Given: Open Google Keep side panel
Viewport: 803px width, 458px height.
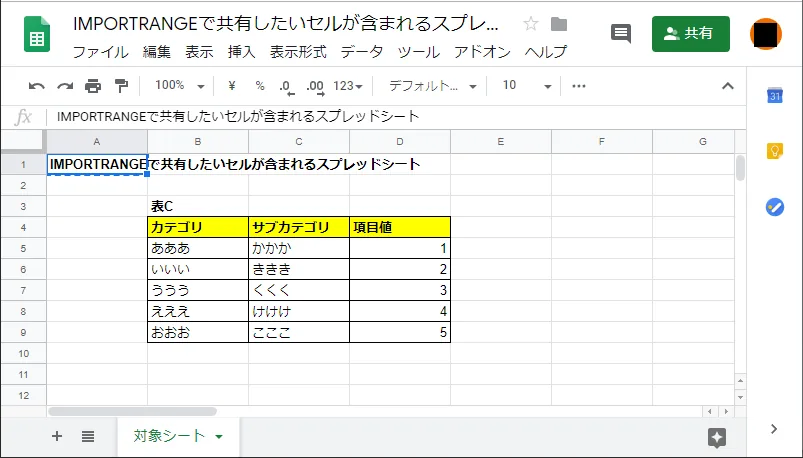Looking at the screenshot, I should [774, 151].
